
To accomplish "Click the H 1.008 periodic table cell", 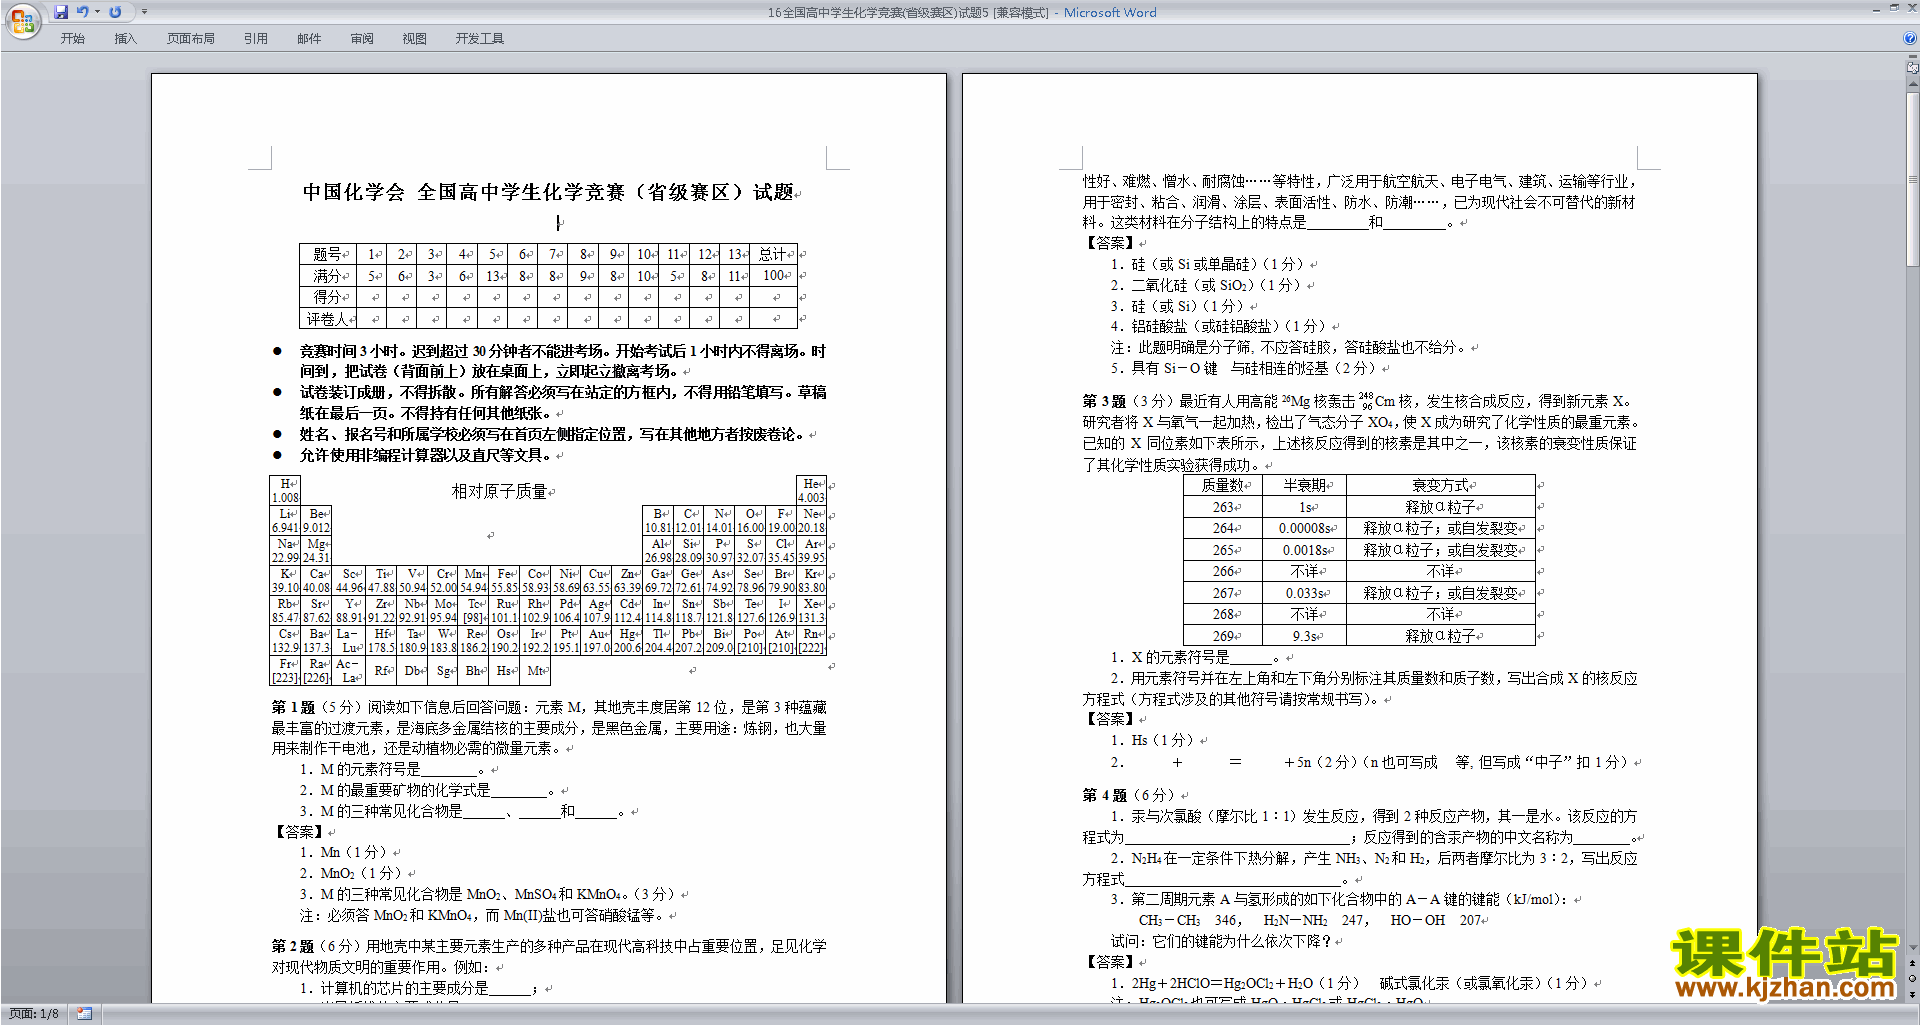I will [x=285, y=490].
